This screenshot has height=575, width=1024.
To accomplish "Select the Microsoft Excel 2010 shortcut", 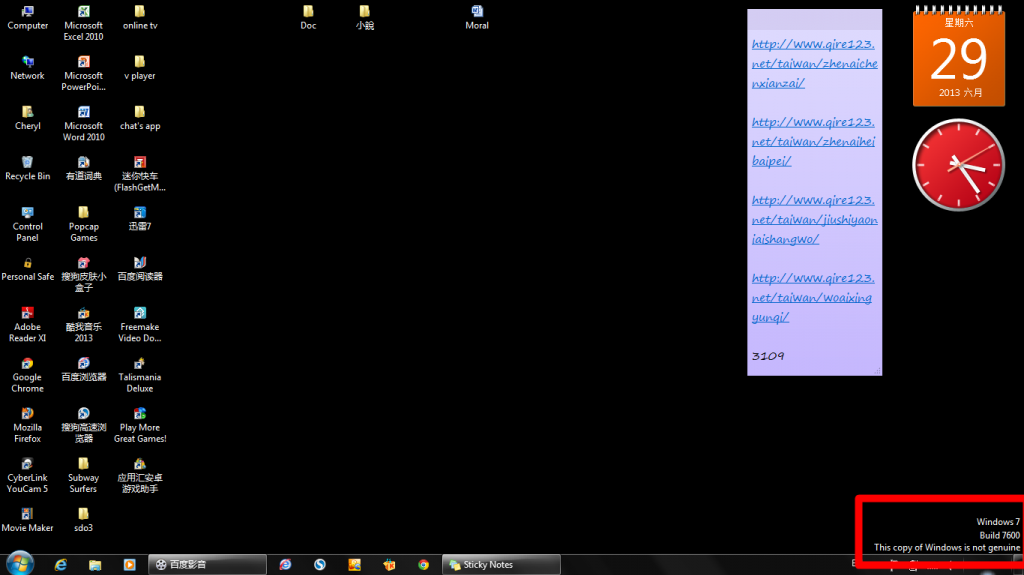I will 84,13.
